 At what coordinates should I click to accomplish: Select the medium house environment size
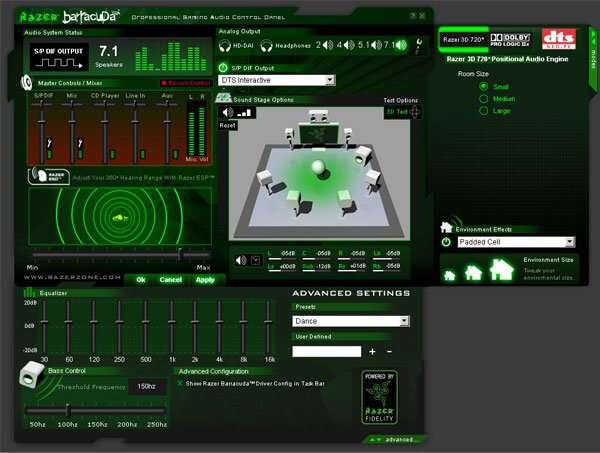473,272
